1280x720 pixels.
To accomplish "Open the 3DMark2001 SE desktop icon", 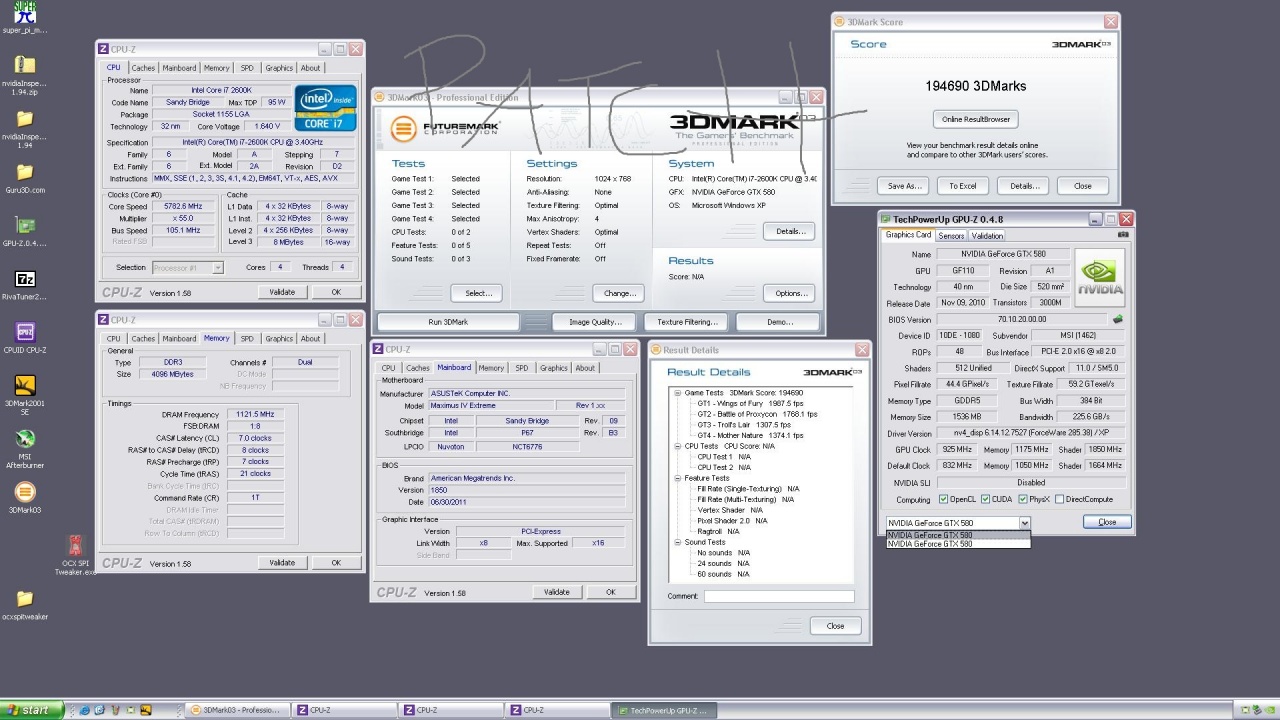I will tap(25, 386).
